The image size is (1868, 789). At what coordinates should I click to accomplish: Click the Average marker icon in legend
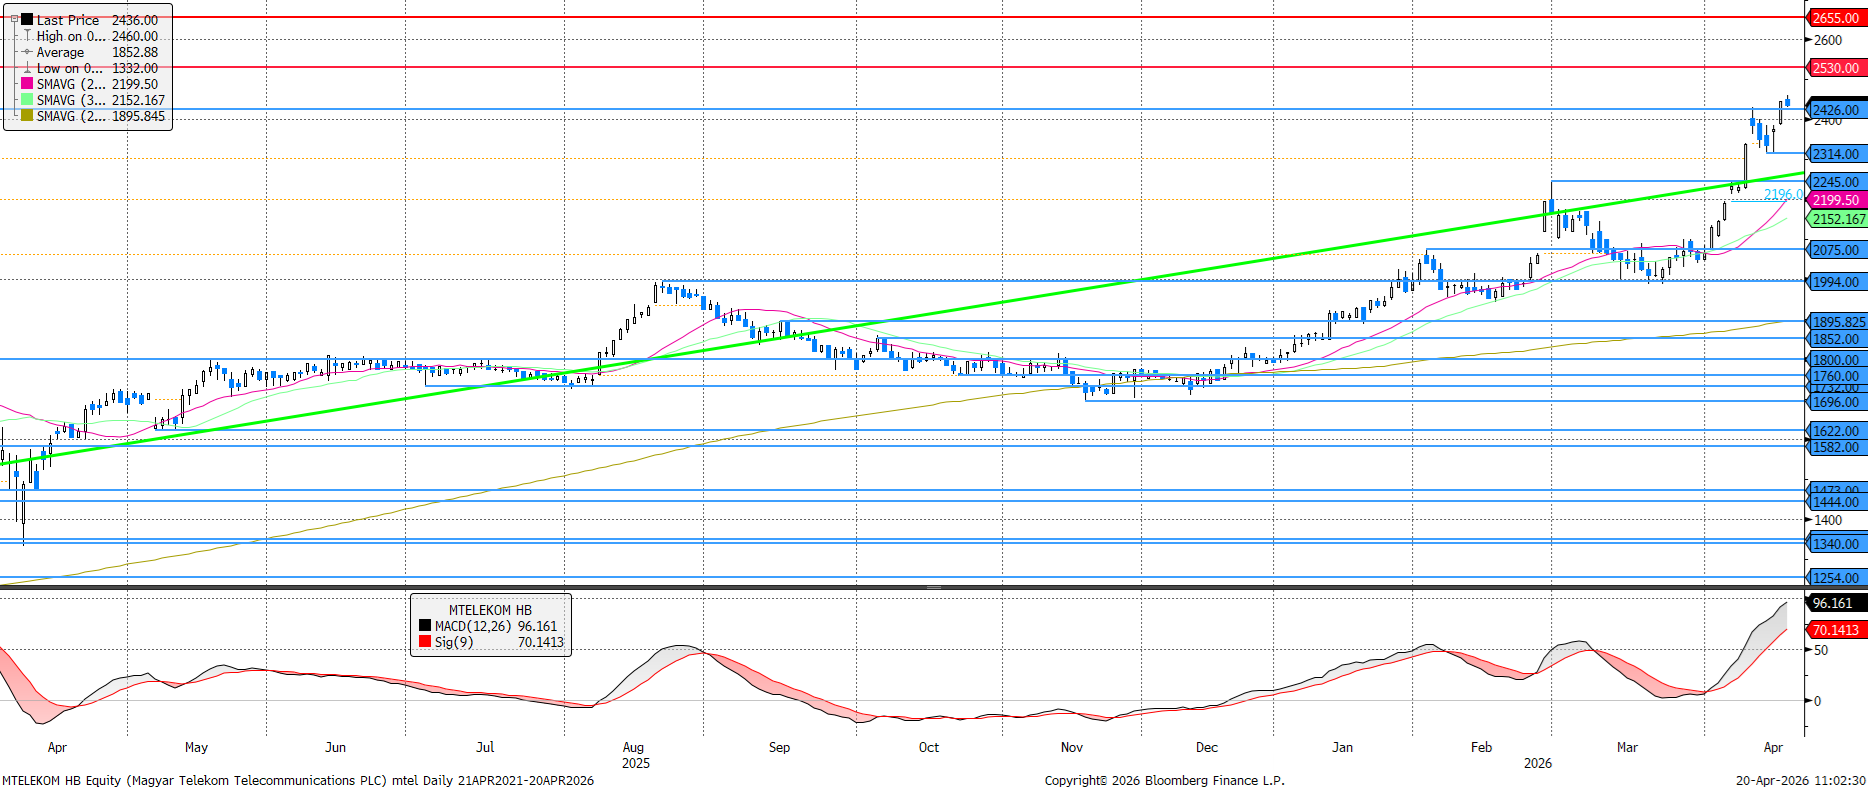click(27, 52)
